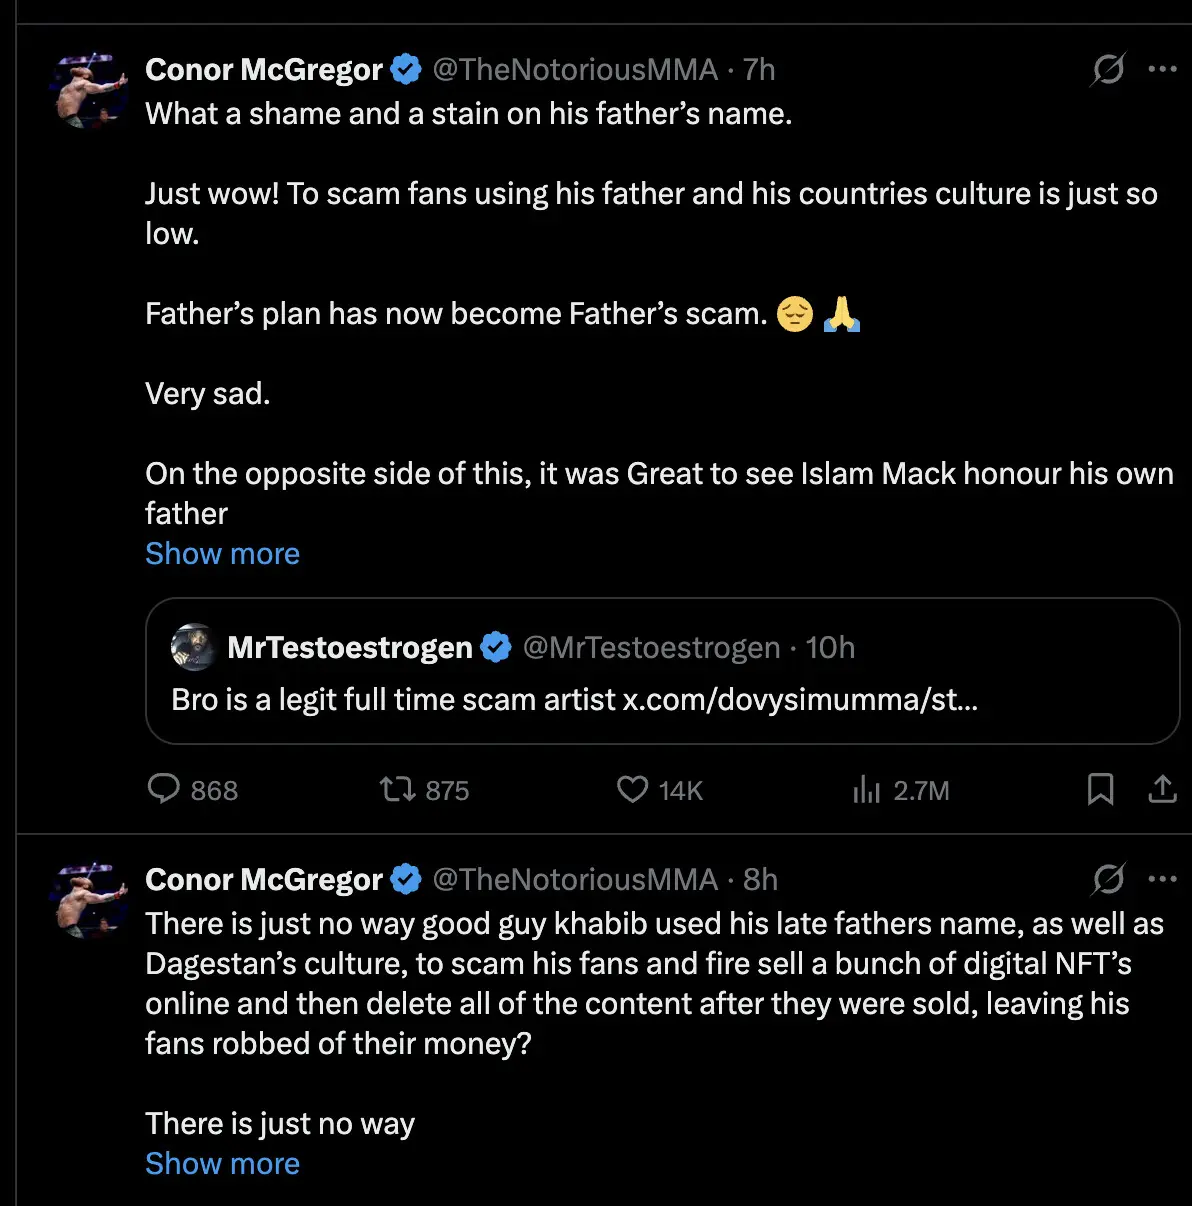The height and width of the screenshot is (1206, 1192).
Task: Repost the Father's scam tweet
Action: click(398, 790)
